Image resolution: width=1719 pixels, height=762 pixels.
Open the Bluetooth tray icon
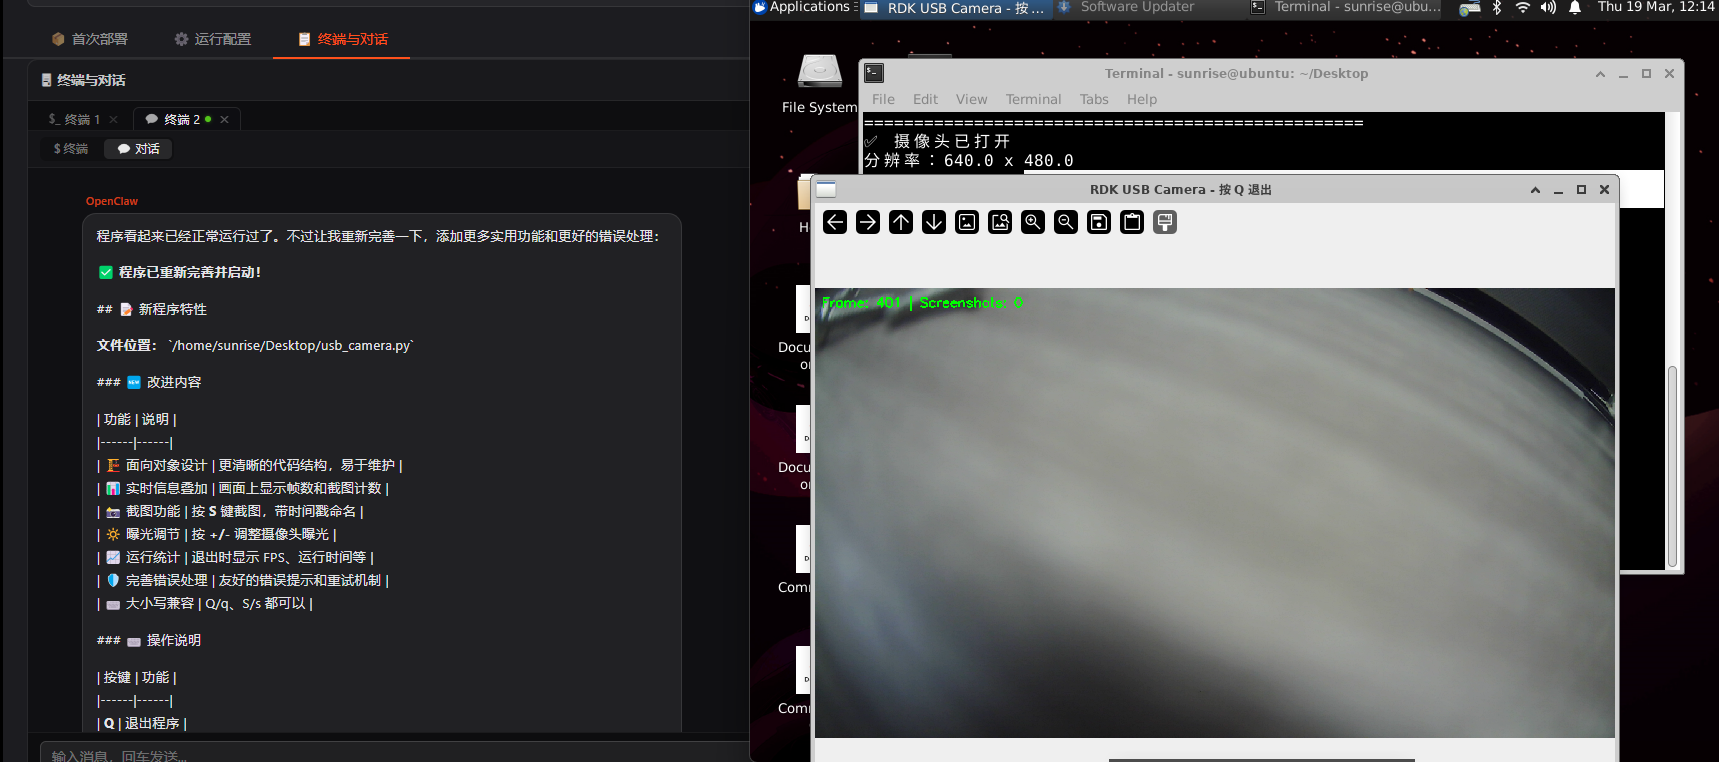[x=1497, y=7]
